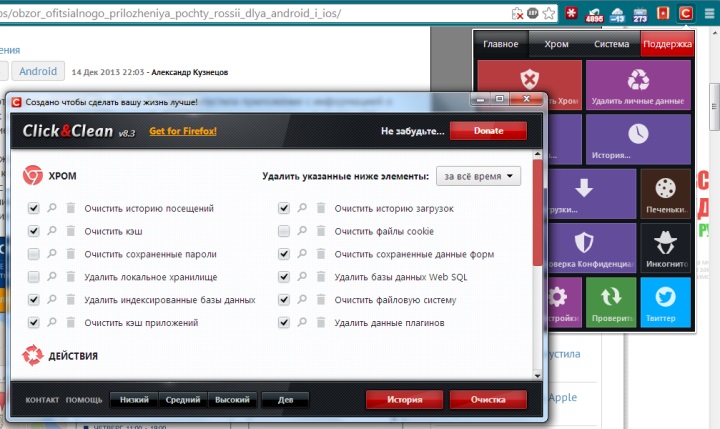Open the 'Get for Firefox!' link
The width and height of the screenshot is (720, 429).
point(183,131)
